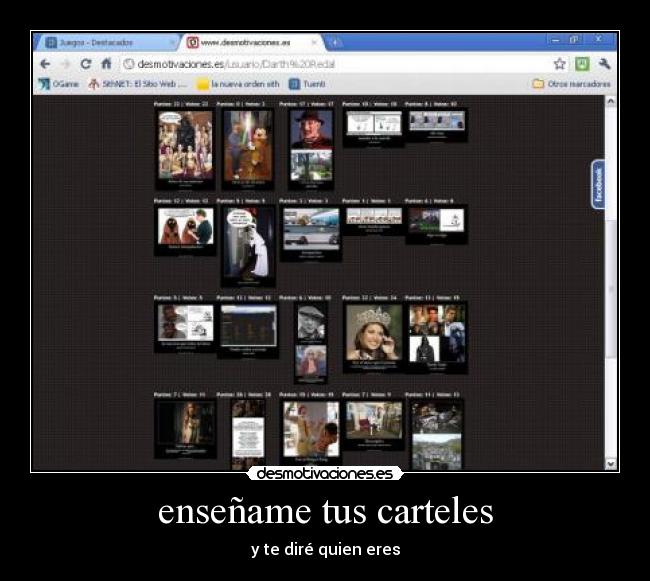Open the white-robed figure speech bubble poster
This screenshot has width=650, height=581.
tap(248, 246)
